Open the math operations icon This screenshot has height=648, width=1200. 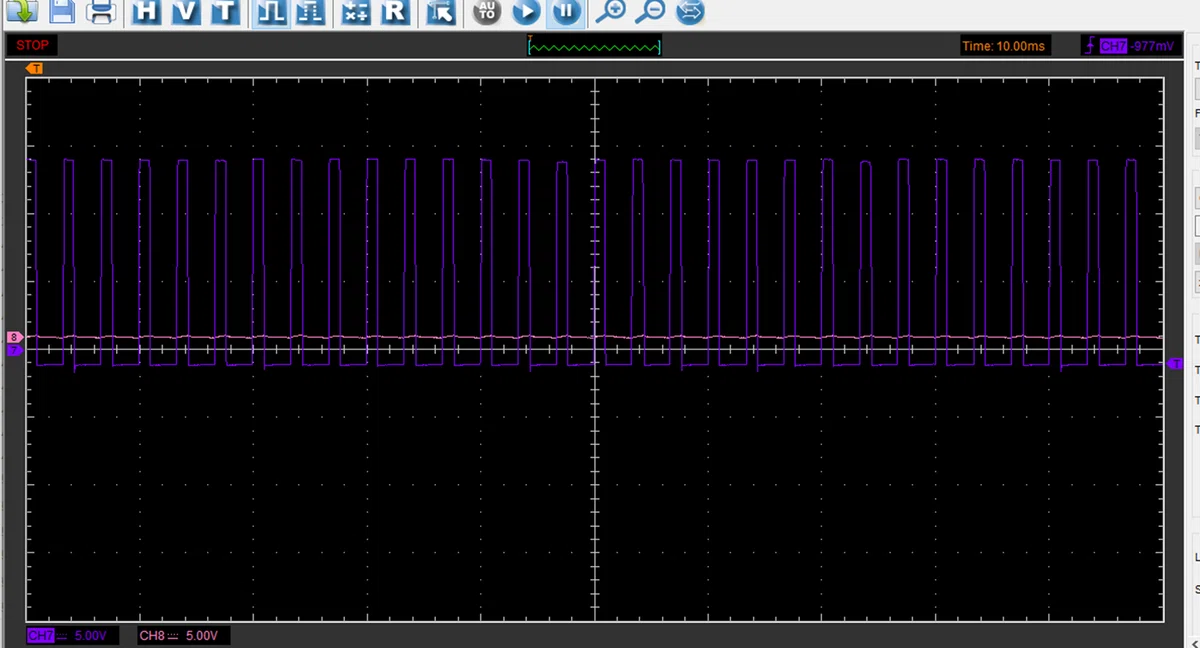point(355,12)
